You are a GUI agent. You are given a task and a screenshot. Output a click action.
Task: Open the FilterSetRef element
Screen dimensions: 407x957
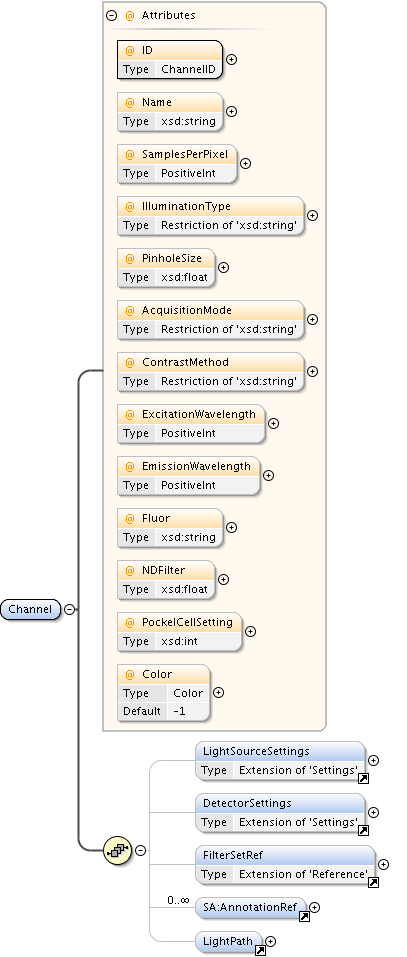pos(285,864)
